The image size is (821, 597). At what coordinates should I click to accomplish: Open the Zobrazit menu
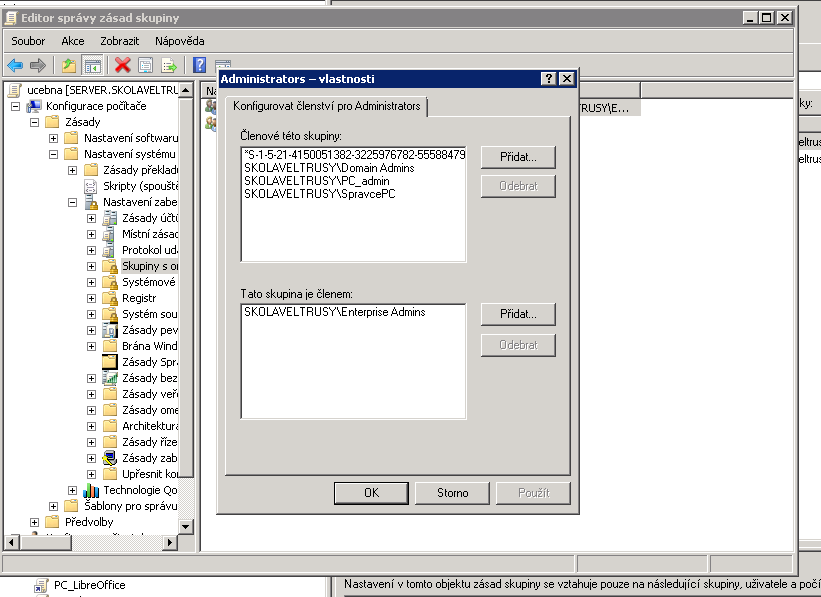tap(119, 41)
